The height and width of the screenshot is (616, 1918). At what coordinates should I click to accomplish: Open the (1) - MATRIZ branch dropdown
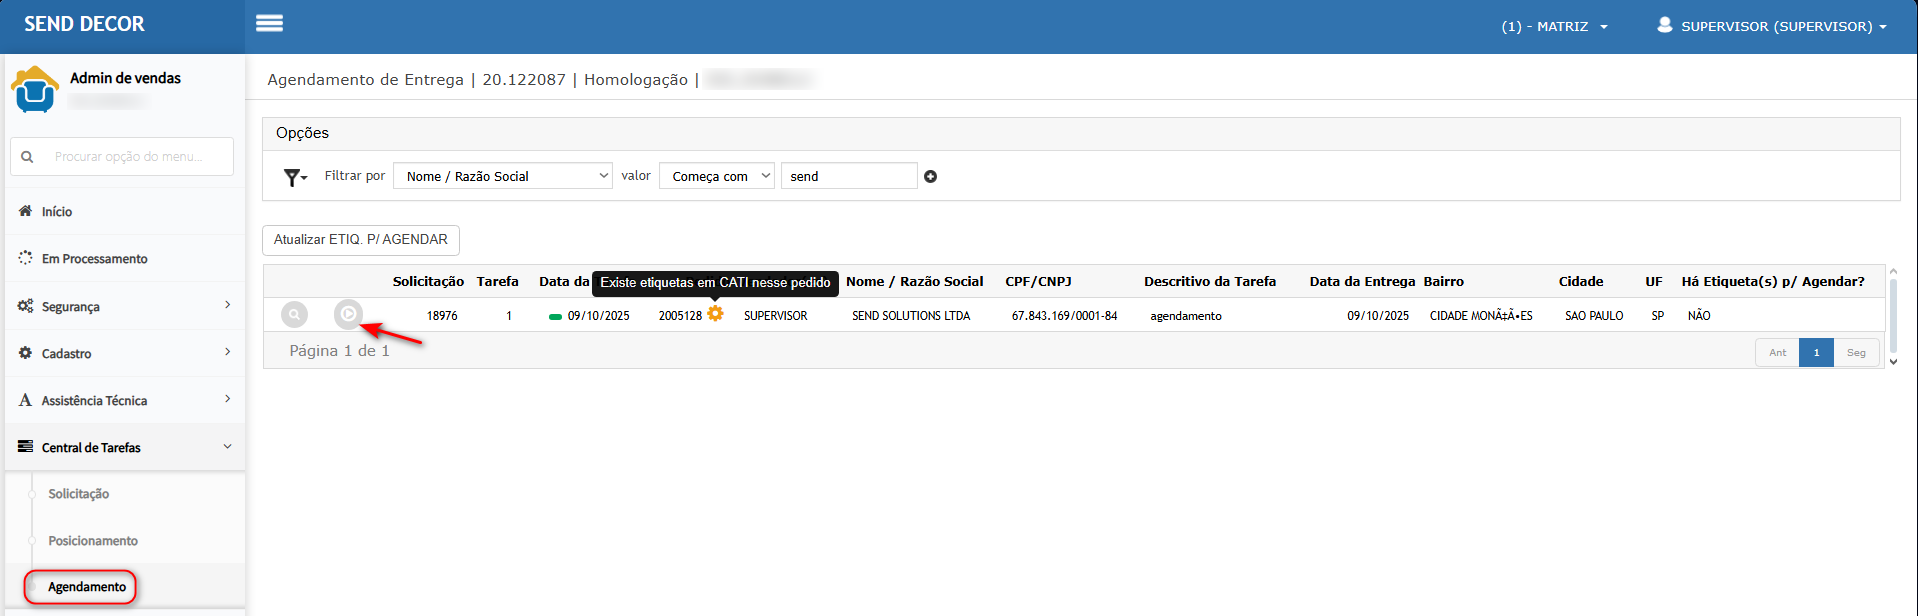tap(1554, 26)
